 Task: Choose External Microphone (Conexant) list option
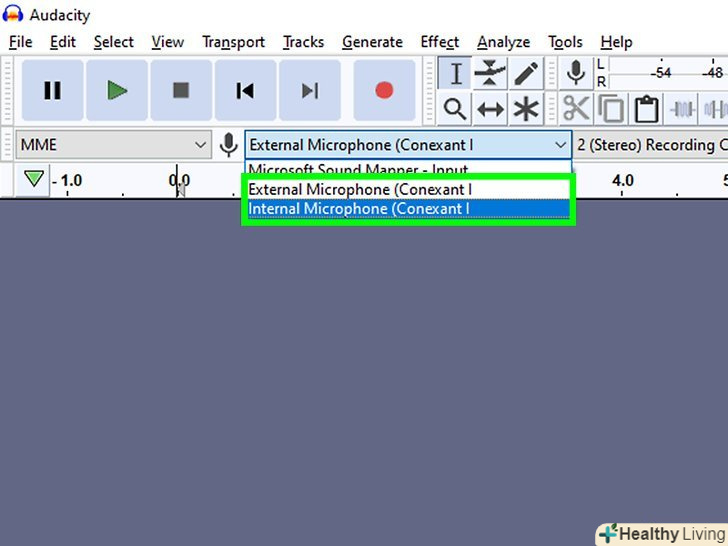pyautogui.click(x=409, y=189)
